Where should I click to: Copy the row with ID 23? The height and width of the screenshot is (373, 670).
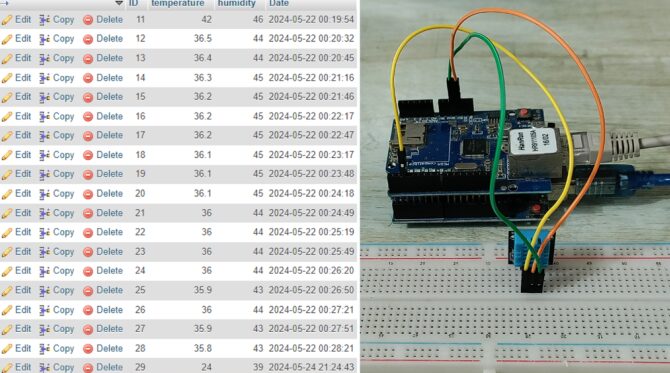(57, 252)
